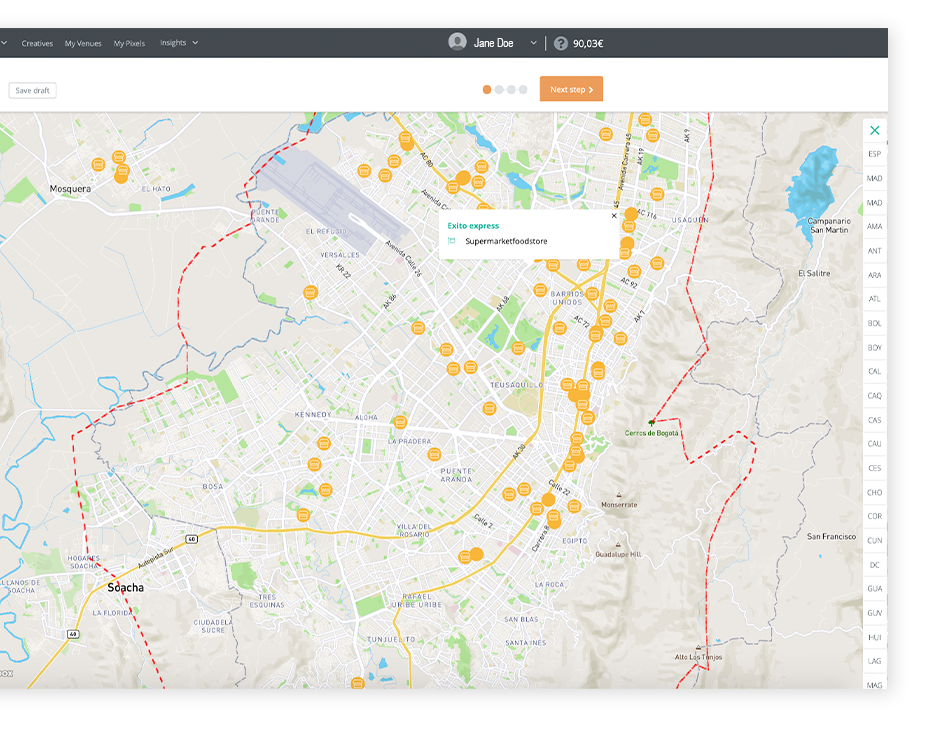Click the Campanario San Martin label
The image size is (934, 752).
[x=829, y=225]
